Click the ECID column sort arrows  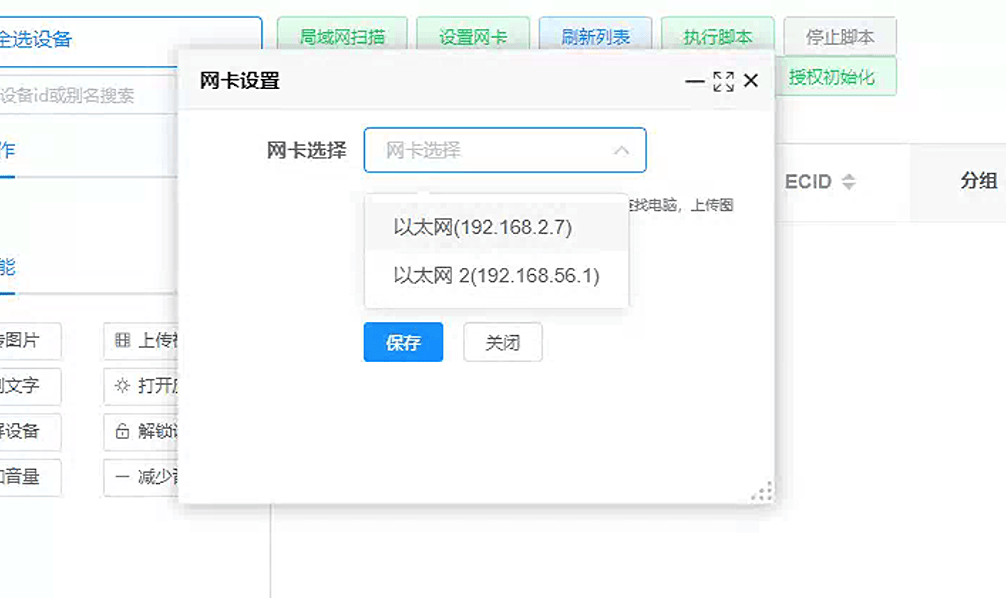point(848,182)
